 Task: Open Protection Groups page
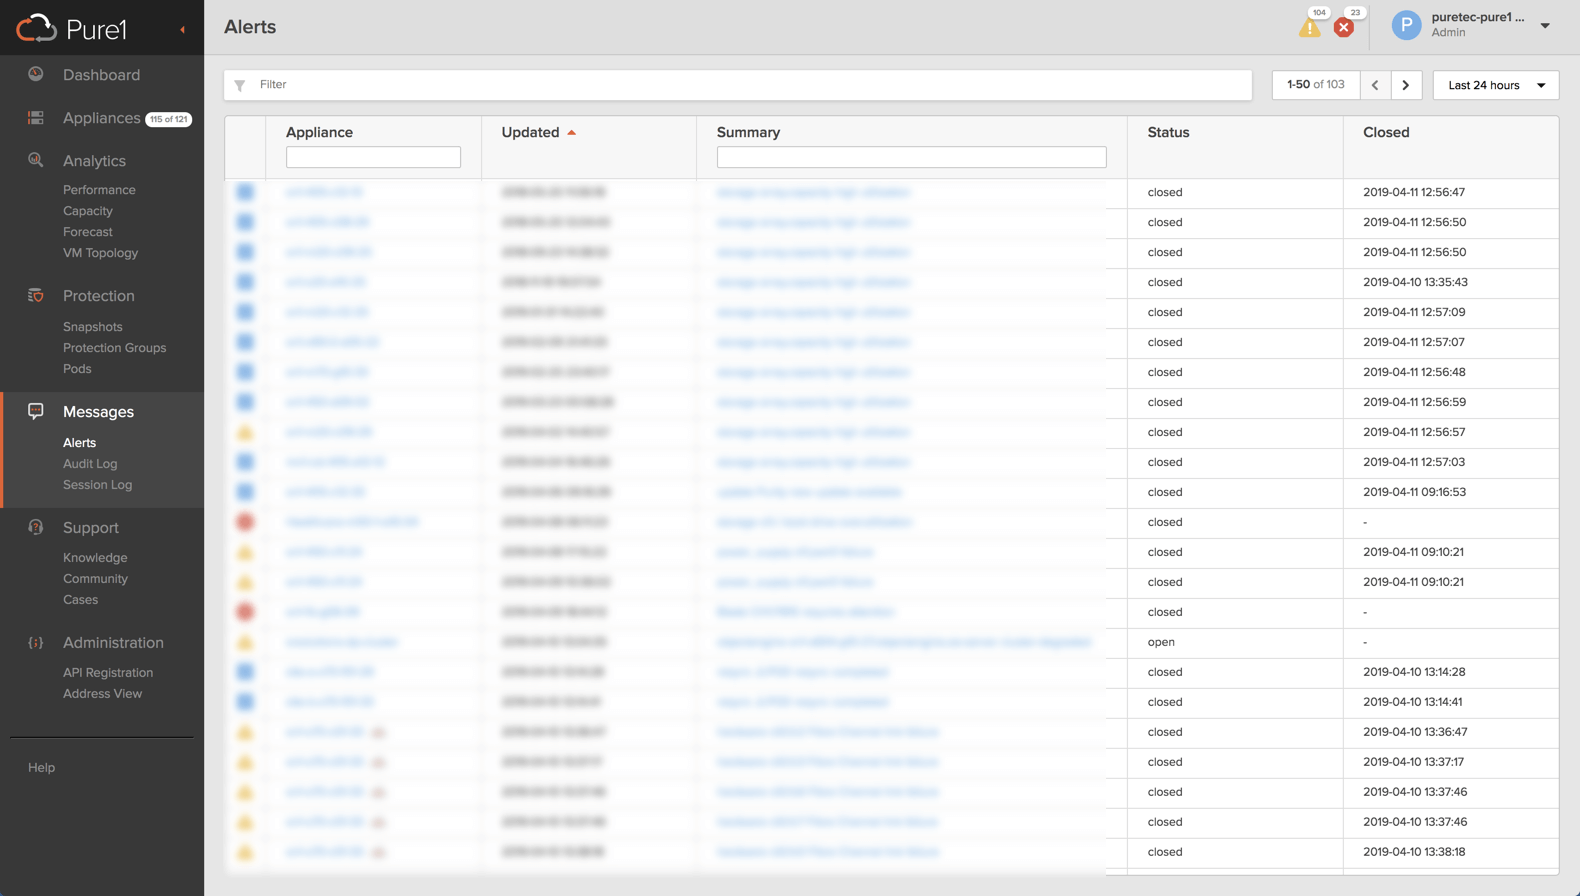pos(114,348)
